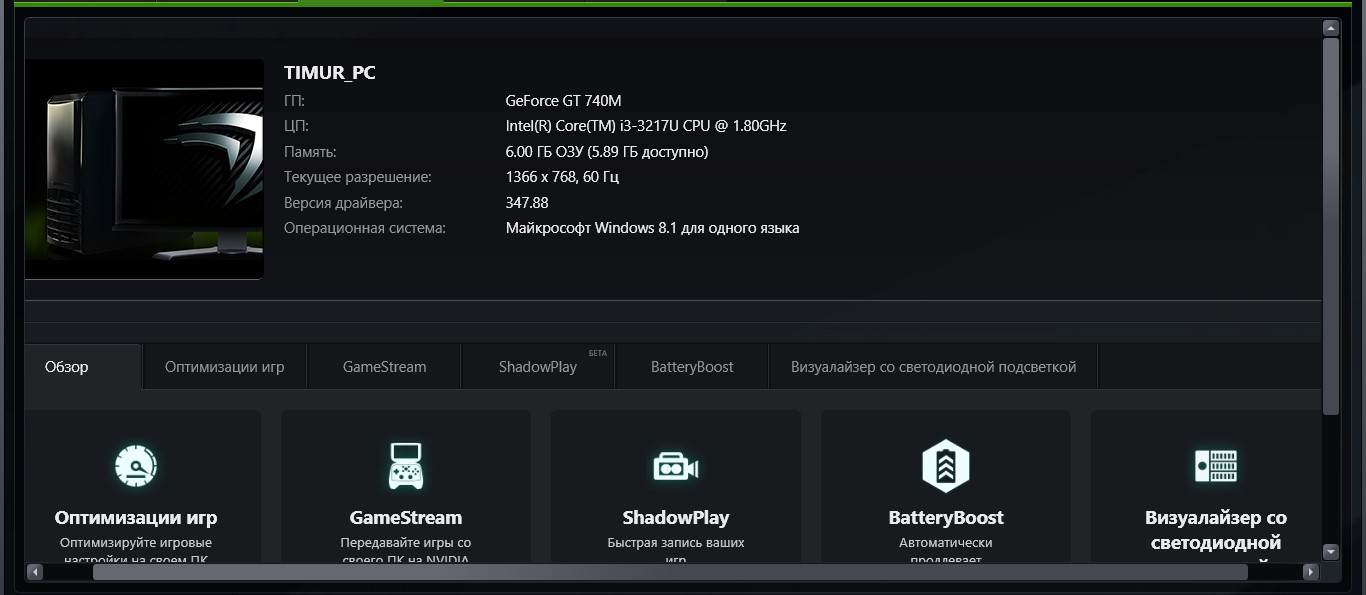Click the LED visualizer icon
Viewport: 1366px width, 595px height.
point(1216,466)
